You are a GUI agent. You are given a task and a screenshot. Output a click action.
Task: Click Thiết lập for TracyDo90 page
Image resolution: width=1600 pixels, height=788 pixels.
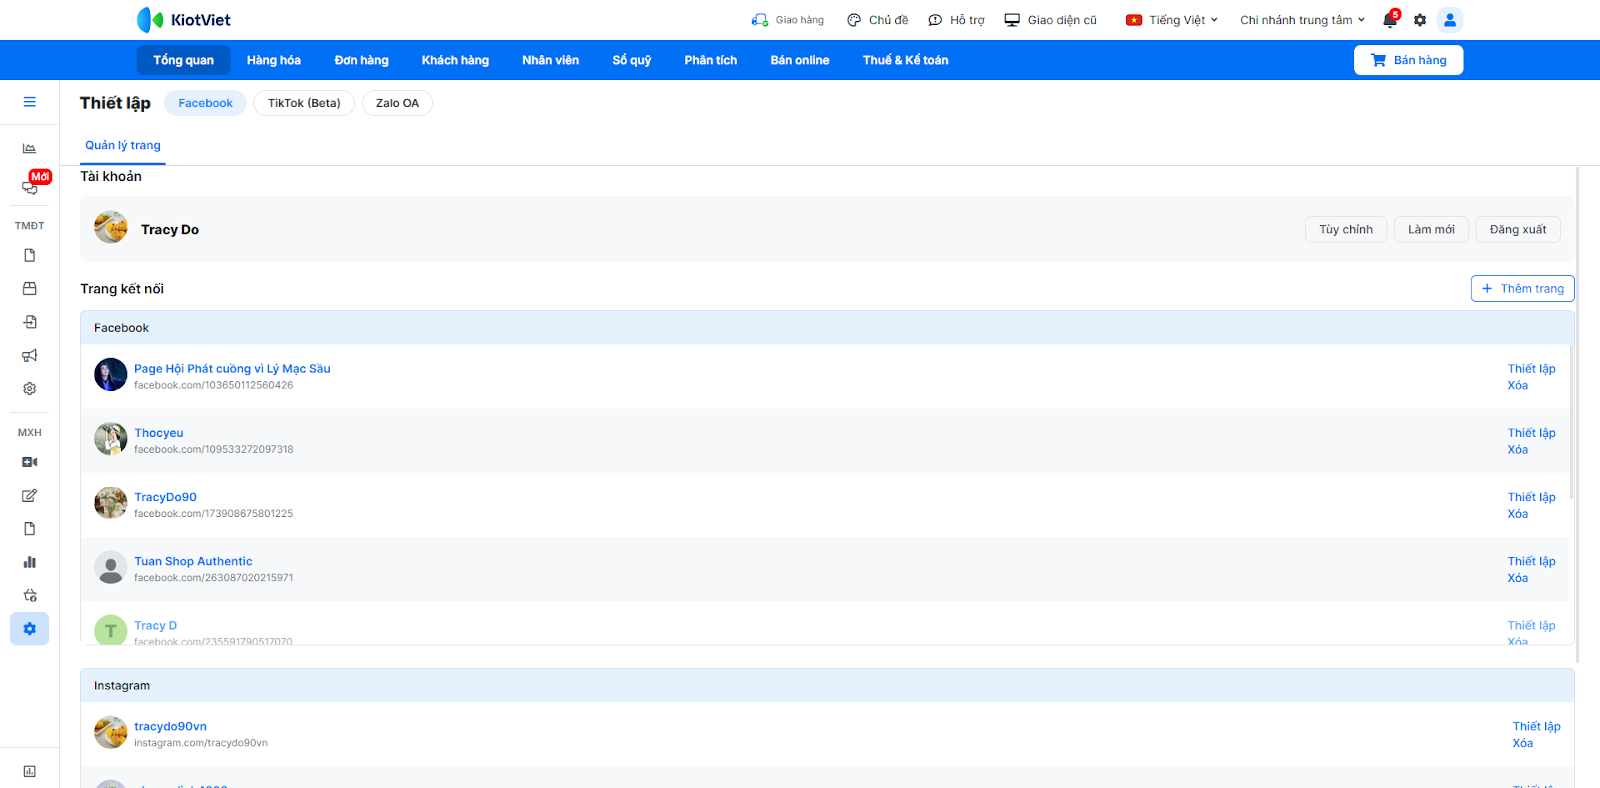[1531, 497]
